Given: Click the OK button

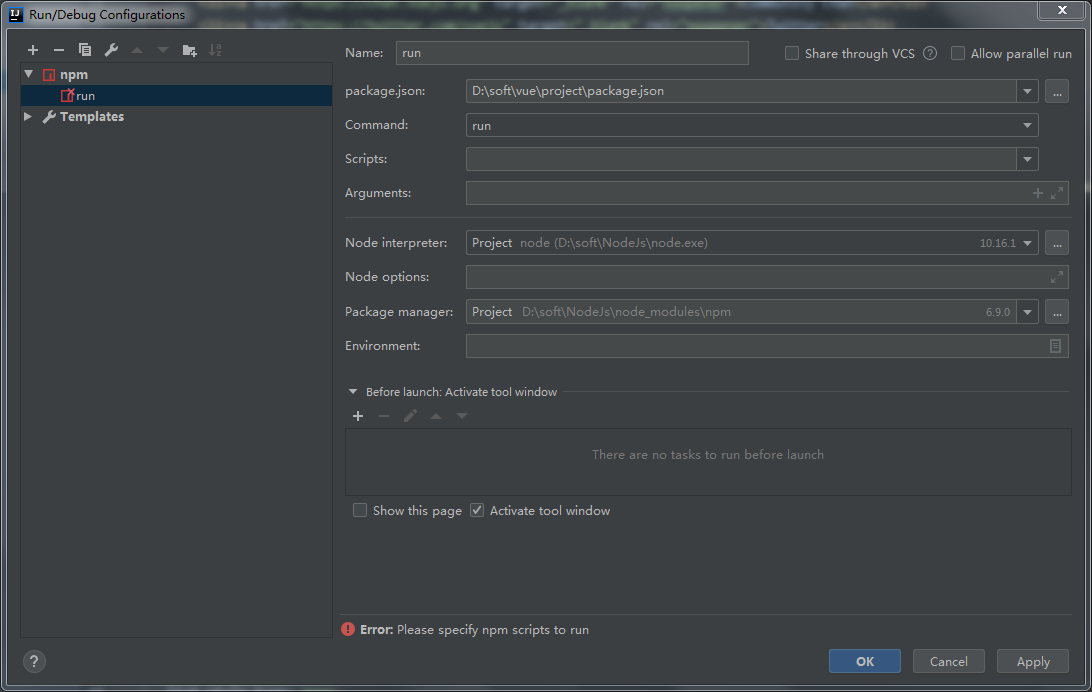Looking at the screenshot, I should coord(864,661).
